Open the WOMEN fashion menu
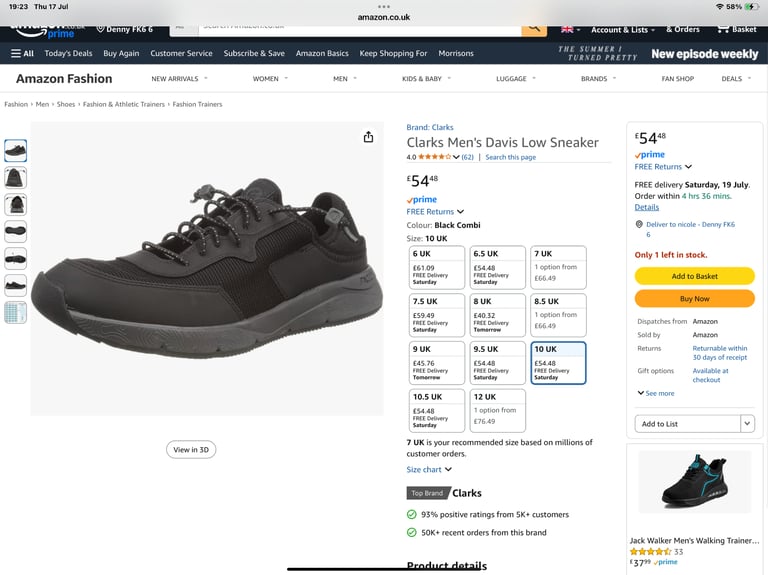 270,79
